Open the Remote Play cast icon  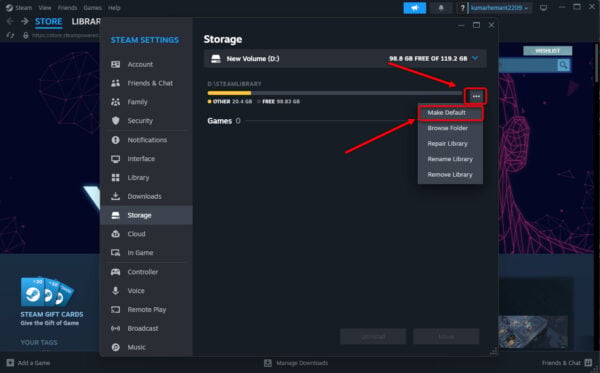coord(116,309)
